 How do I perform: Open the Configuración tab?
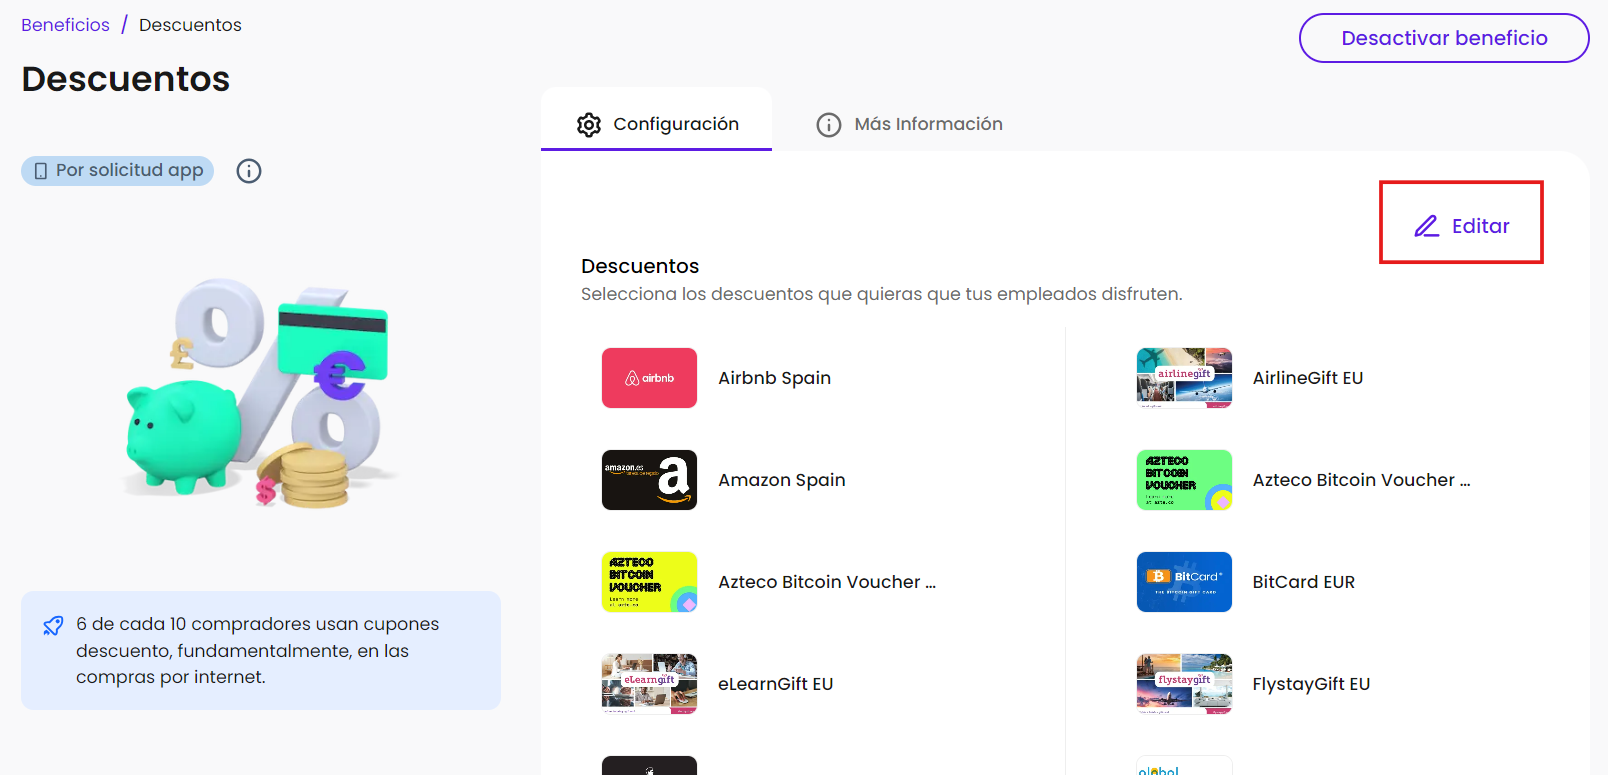(x=657, y=124)
